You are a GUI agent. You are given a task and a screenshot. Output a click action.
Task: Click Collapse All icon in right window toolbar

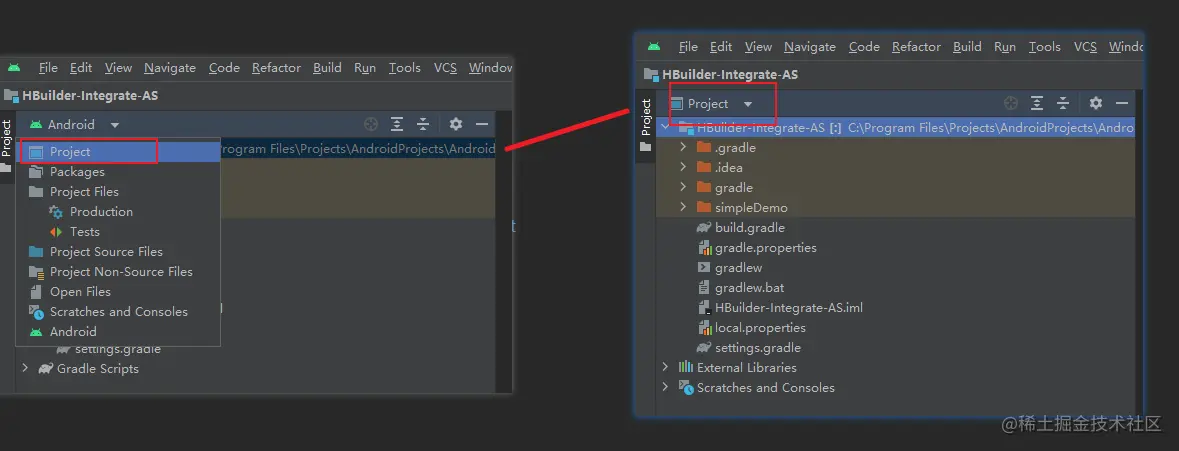click(x=1063, y=103)
